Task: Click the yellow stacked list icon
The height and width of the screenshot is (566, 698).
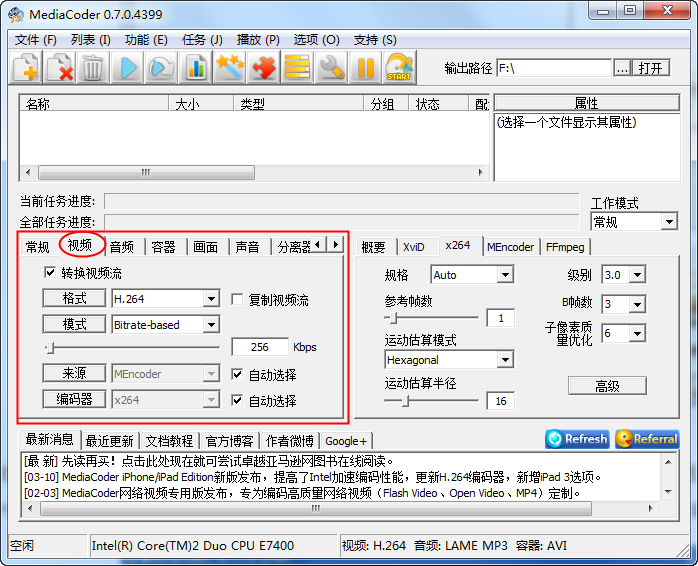Action: (x=297, y=67)
